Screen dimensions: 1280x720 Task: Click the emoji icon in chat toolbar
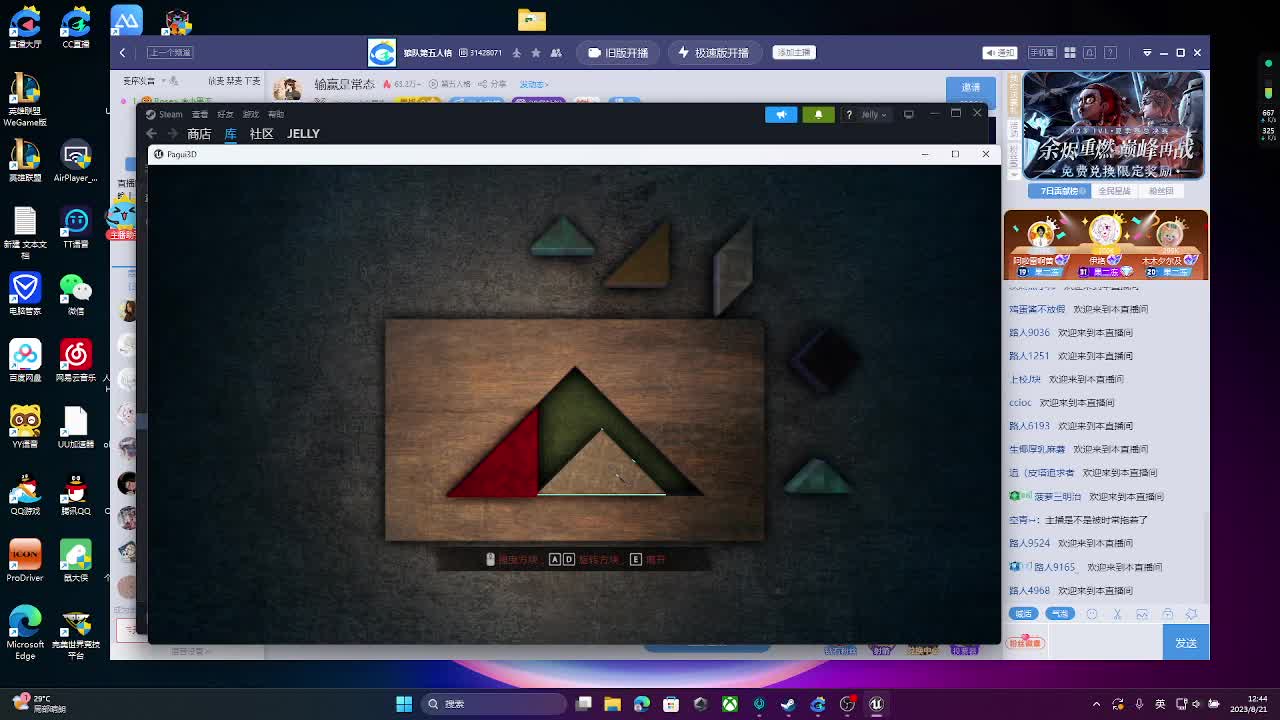click(1092, 614)
